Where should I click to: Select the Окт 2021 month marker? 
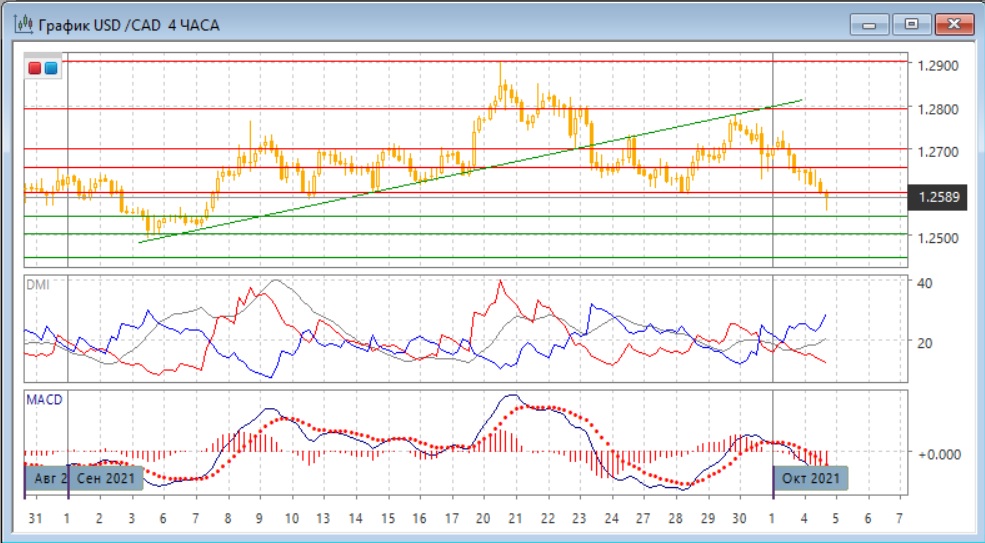pyautogui.click(x=810, y=478)
